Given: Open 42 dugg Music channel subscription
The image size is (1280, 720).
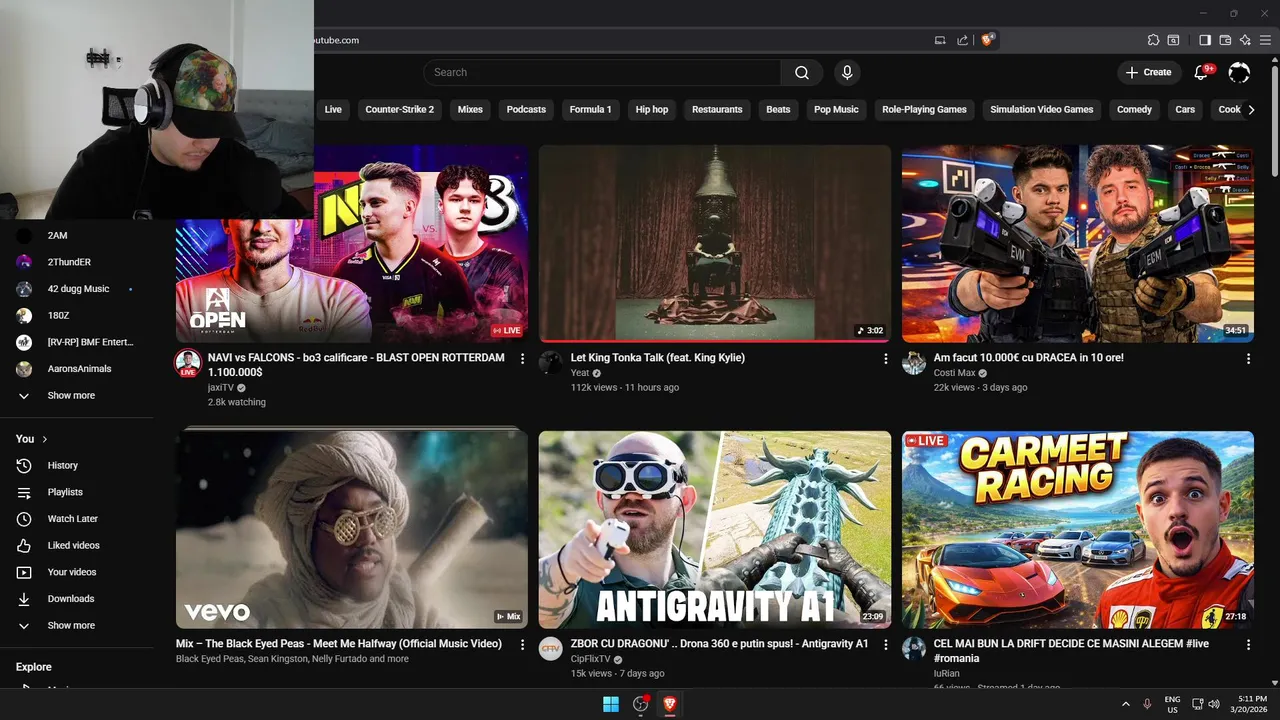Looking at the screenshot, I should pyautogui.click(x=77, y=289).
